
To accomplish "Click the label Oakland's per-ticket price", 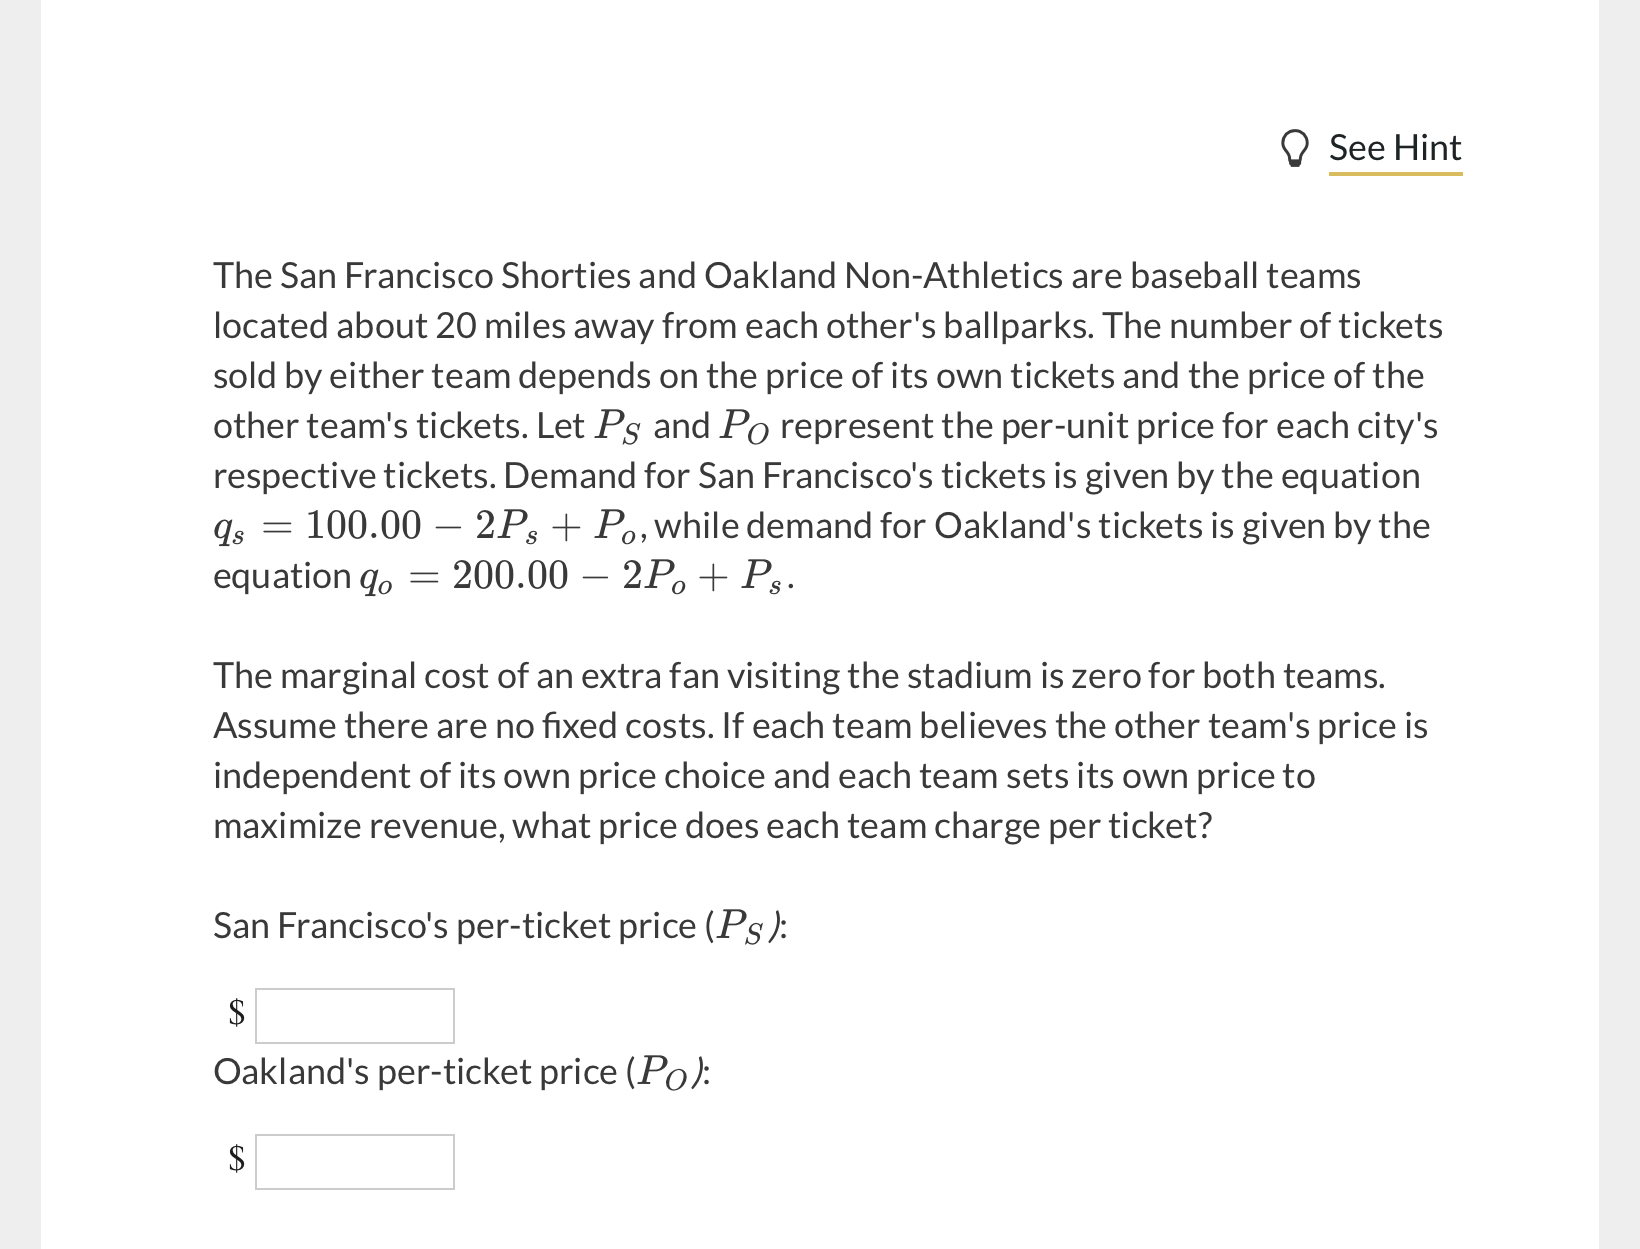I will 461,1071.
